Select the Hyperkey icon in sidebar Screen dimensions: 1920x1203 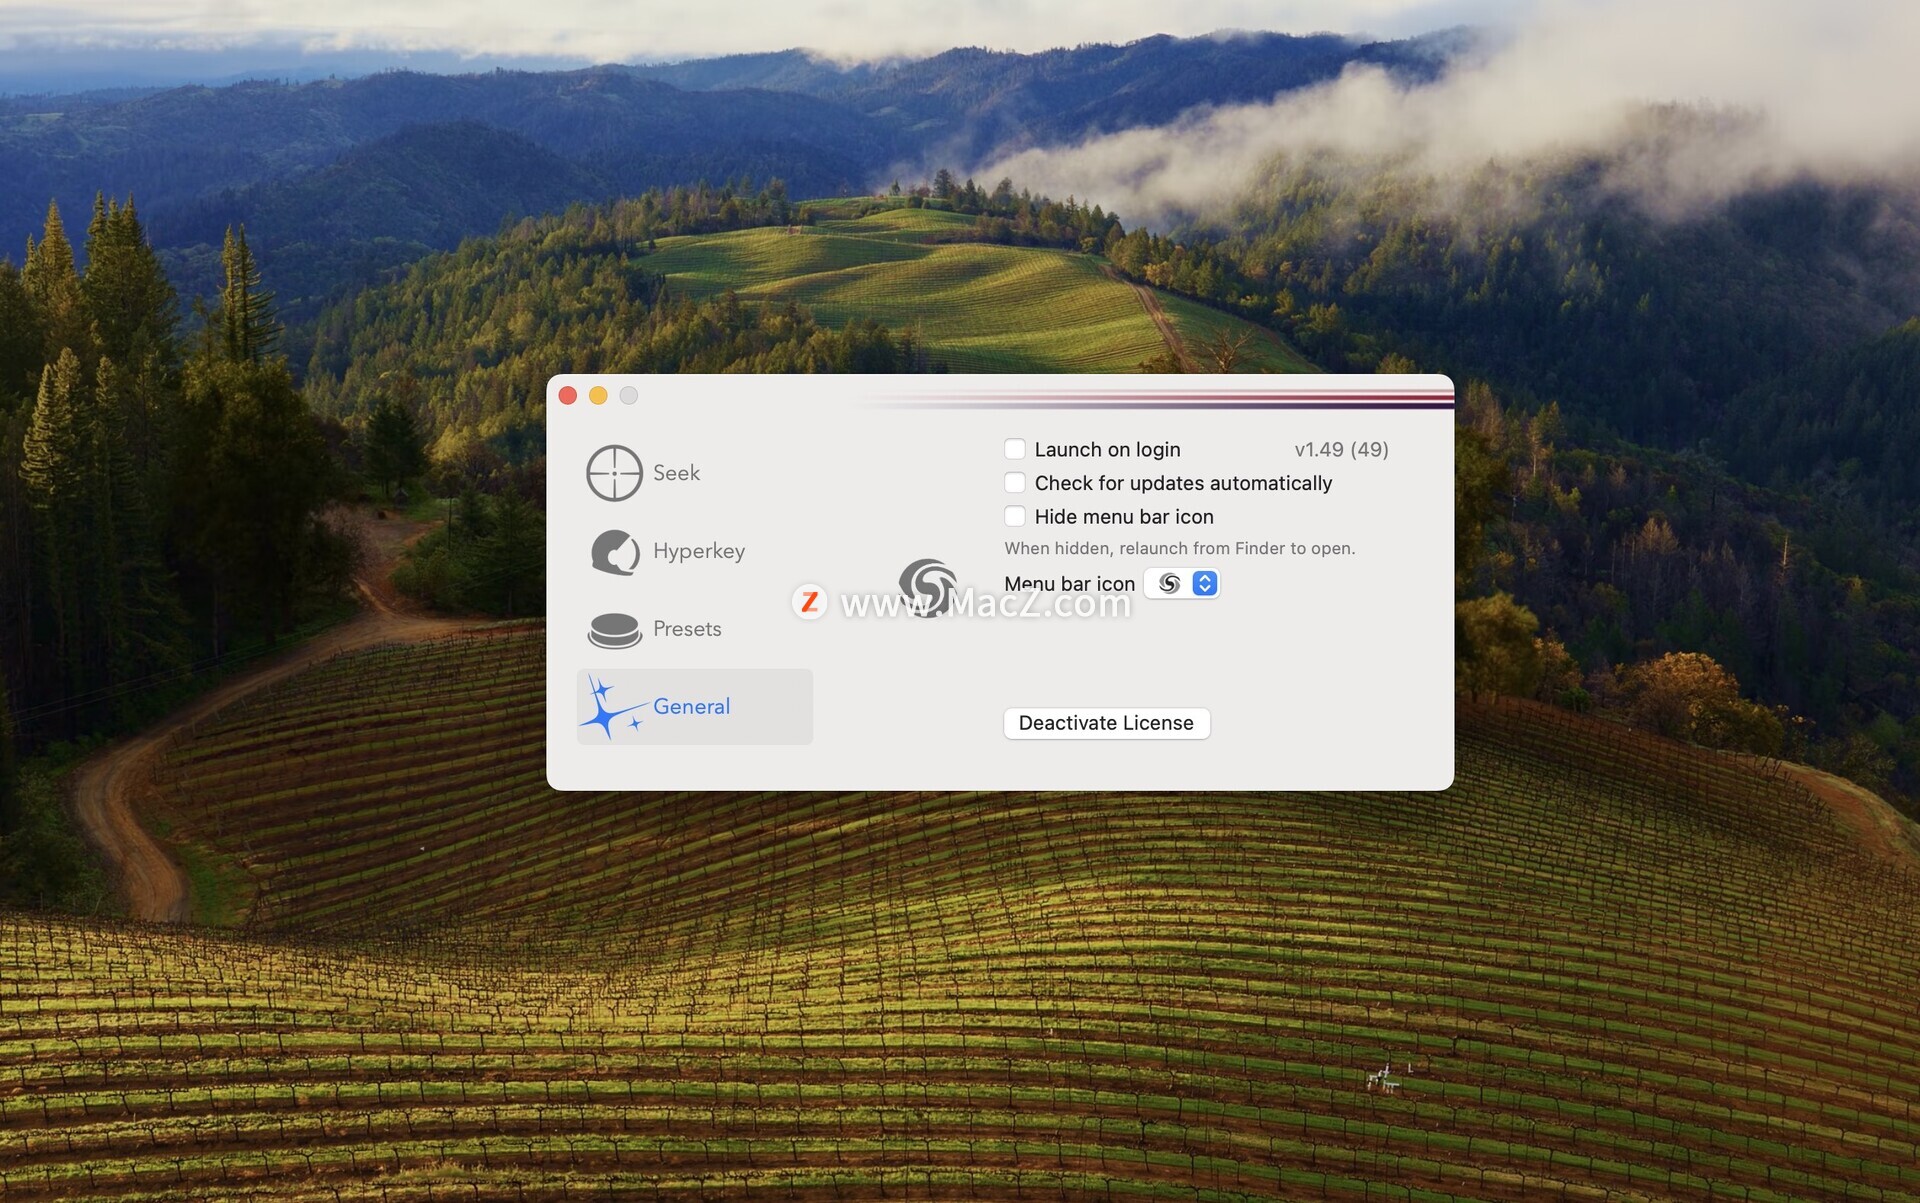pos(615,552)
